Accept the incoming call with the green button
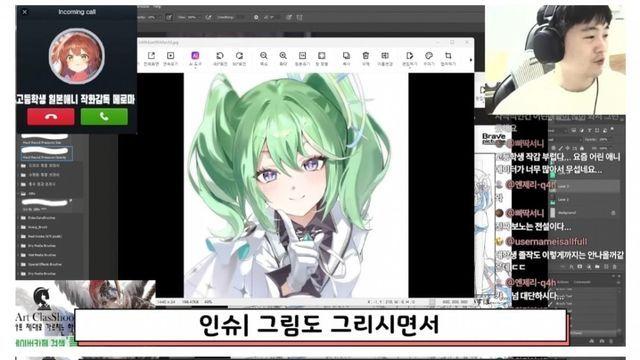 104,117
